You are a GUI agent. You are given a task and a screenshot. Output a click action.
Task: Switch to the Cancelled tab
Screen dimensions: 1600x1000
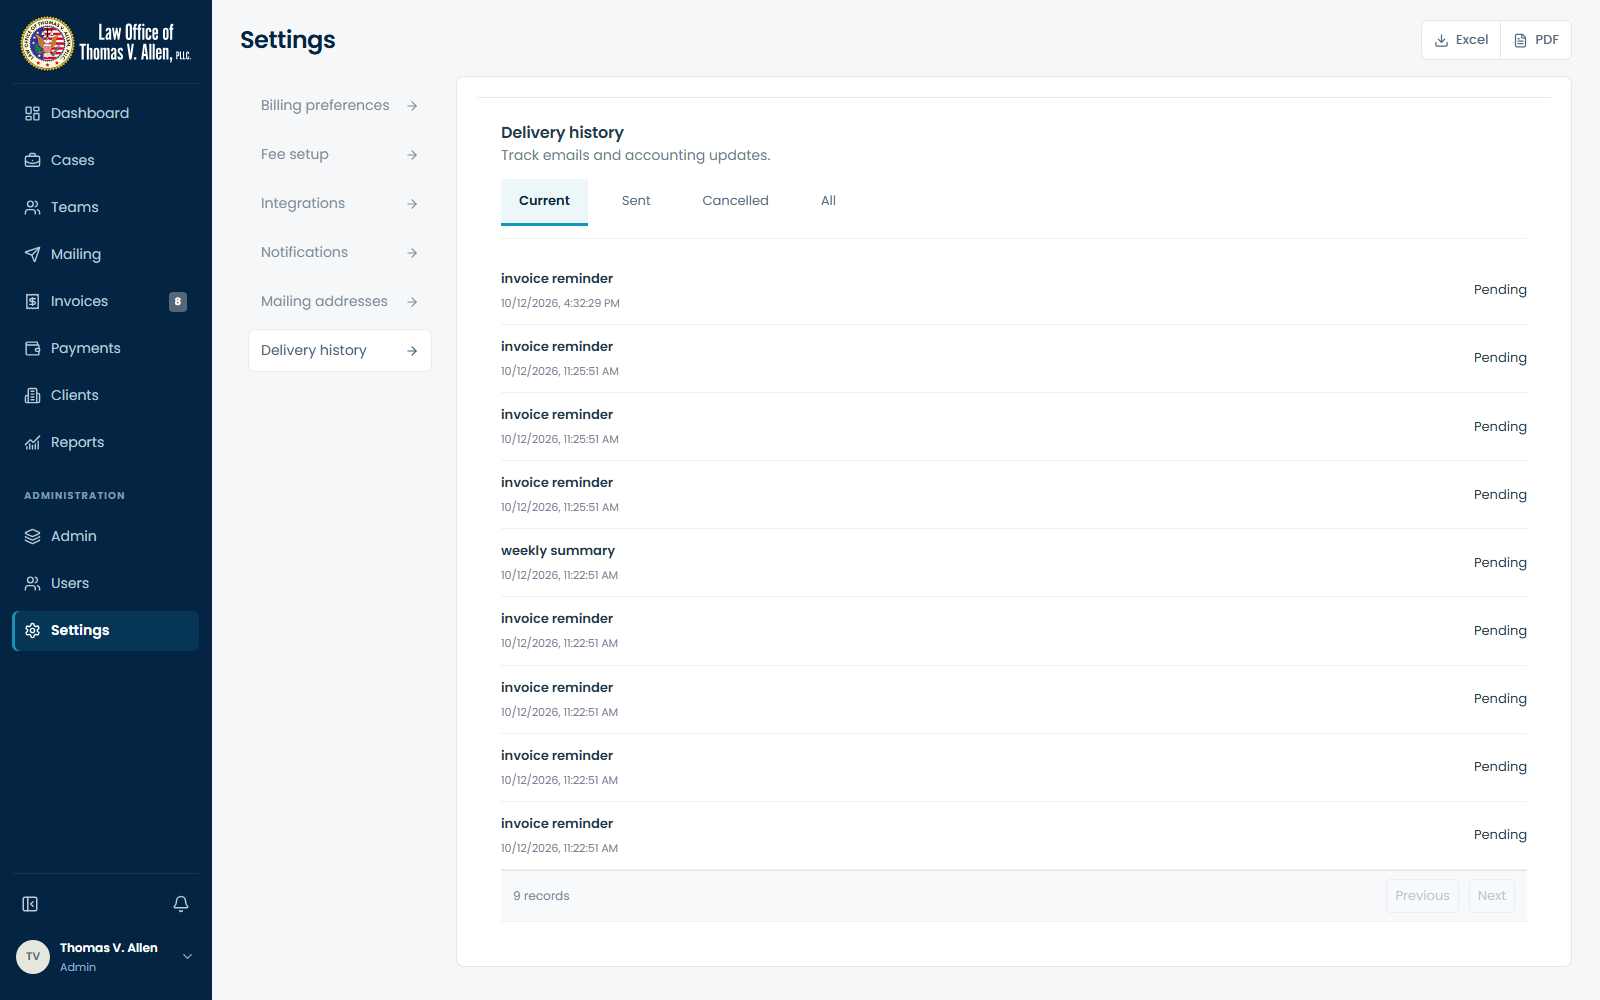click(x=735, y=201)
